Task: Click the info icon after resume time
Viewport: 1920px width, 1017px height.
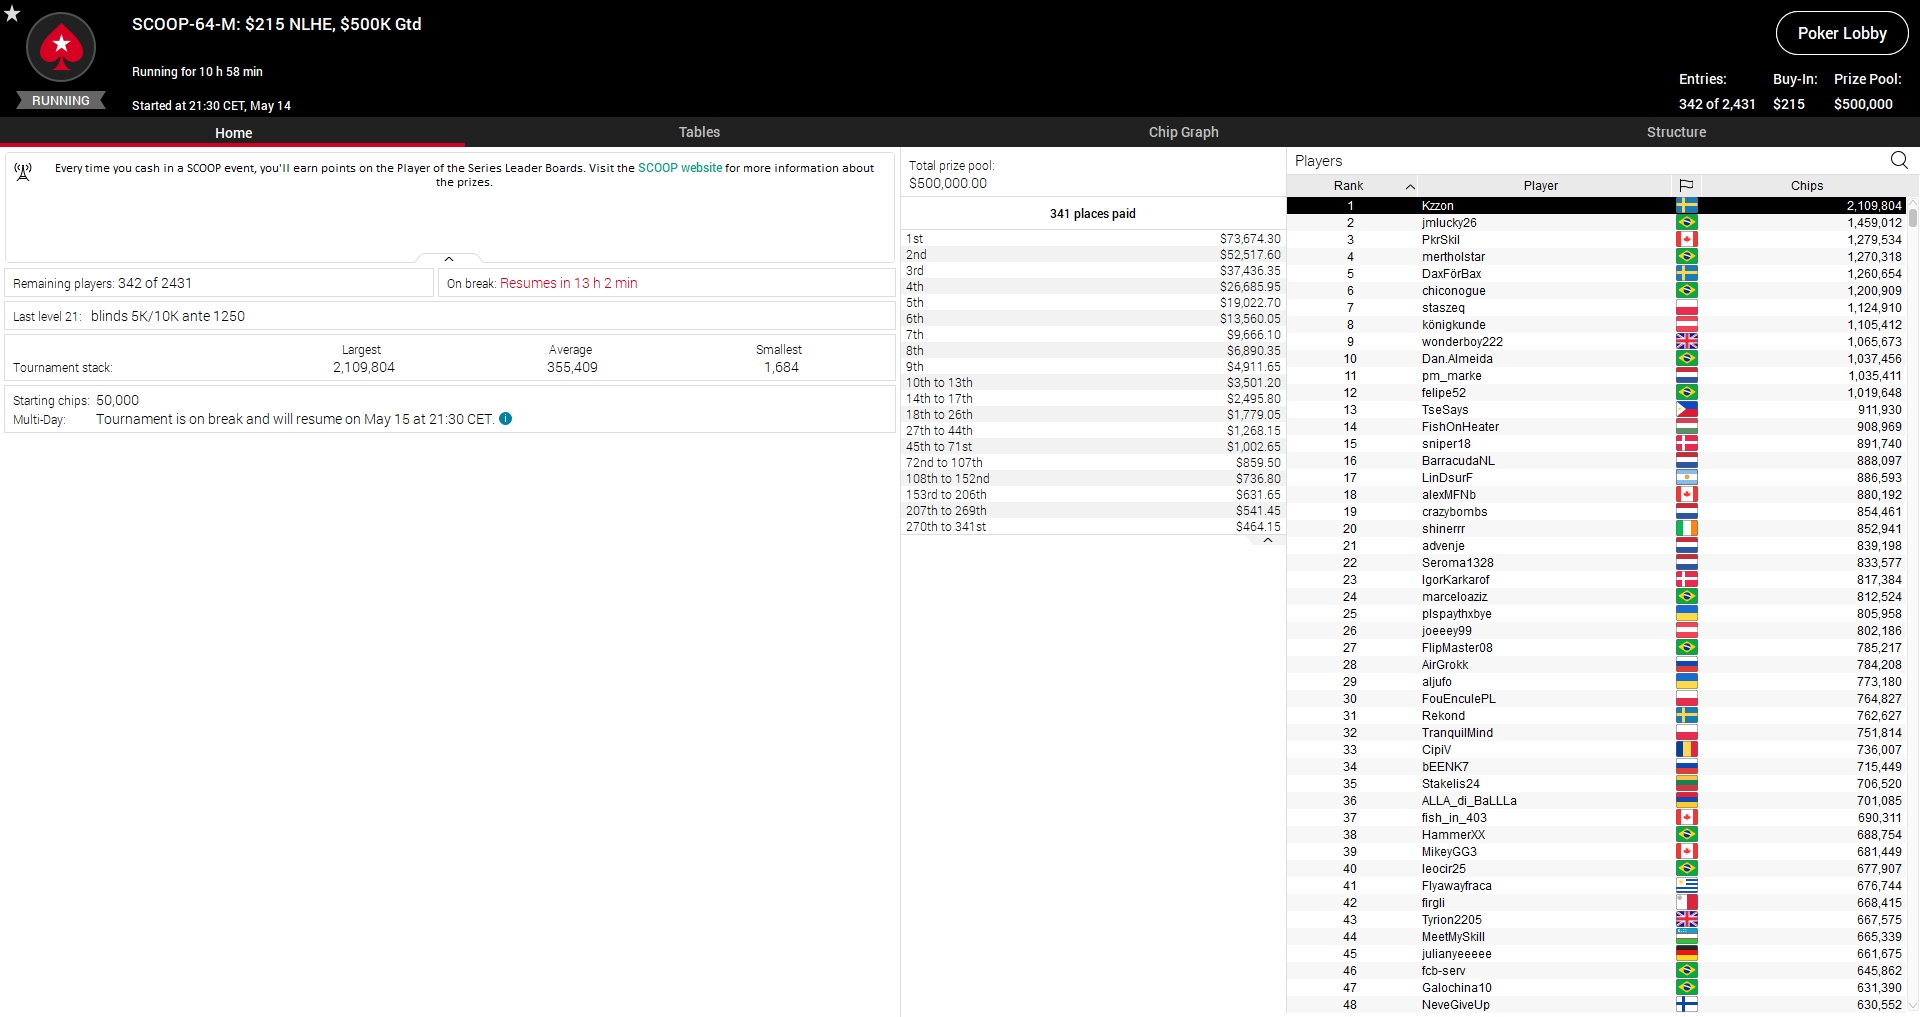Action: click(x=506, y=419)
